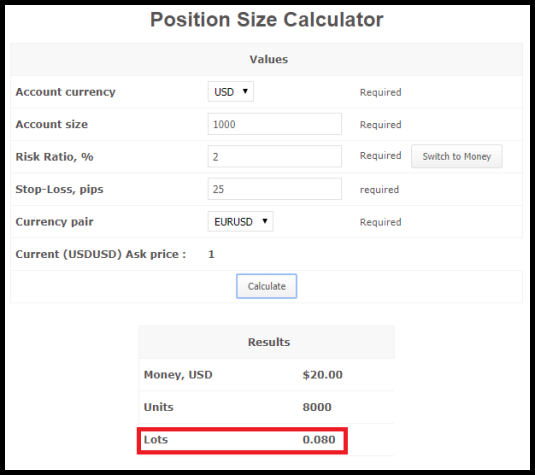Image resolution: width=535 pixels, height=475 pixels.
Task: Click the USD dropdown arrow
Action: [245, 91]
